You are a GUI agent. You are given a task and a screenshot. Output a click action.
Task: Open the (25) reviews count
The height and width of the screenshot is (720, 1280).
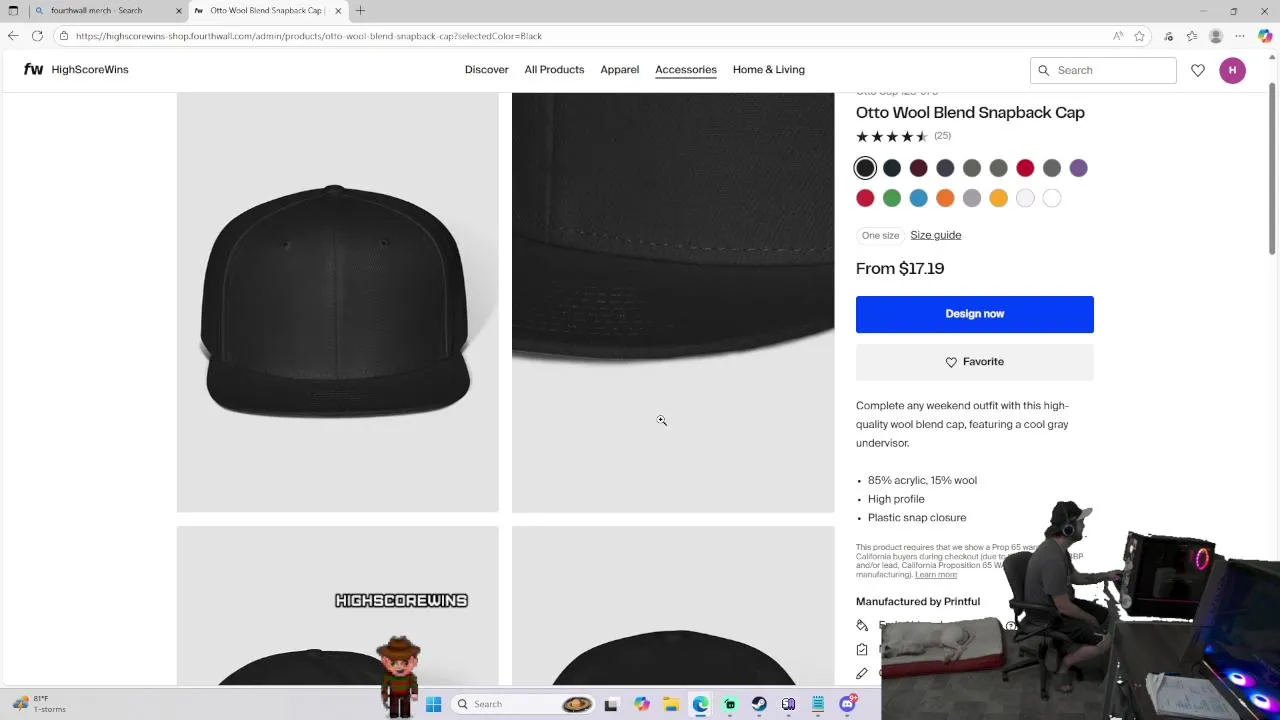[x=942, y=136]
